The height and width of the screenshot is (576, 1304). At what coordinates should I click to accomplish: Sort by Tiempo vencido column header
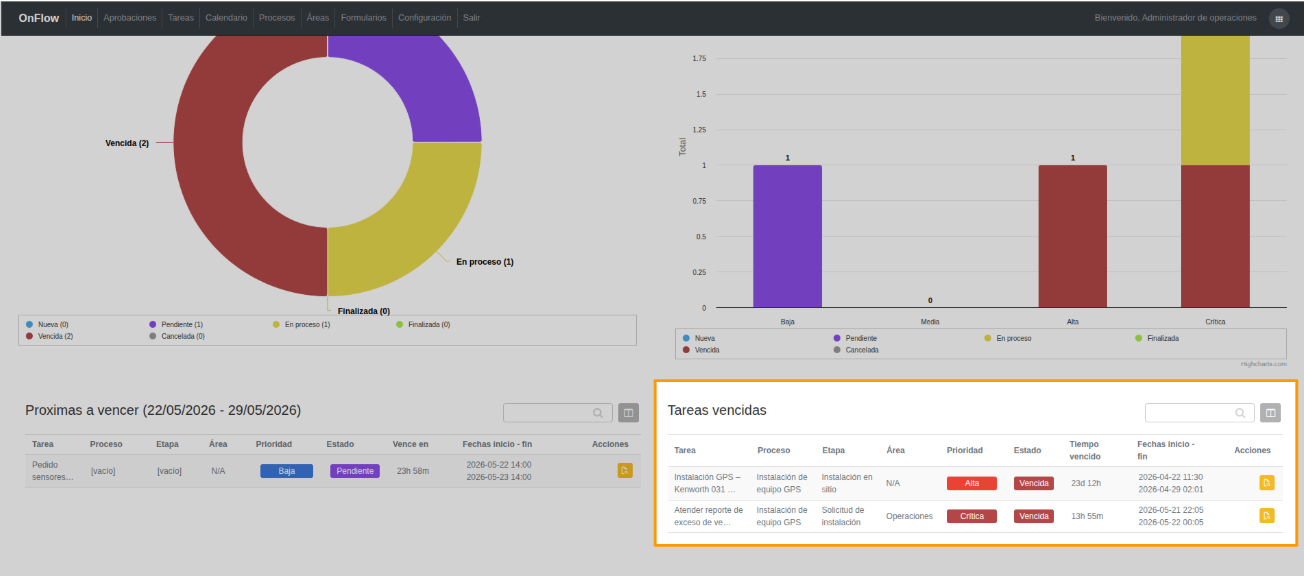click(x=1085, y=450)
